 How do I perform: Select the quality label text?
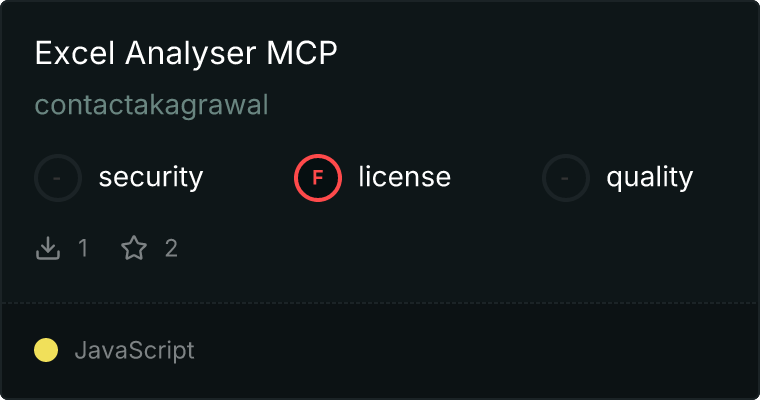pos(649,178)
